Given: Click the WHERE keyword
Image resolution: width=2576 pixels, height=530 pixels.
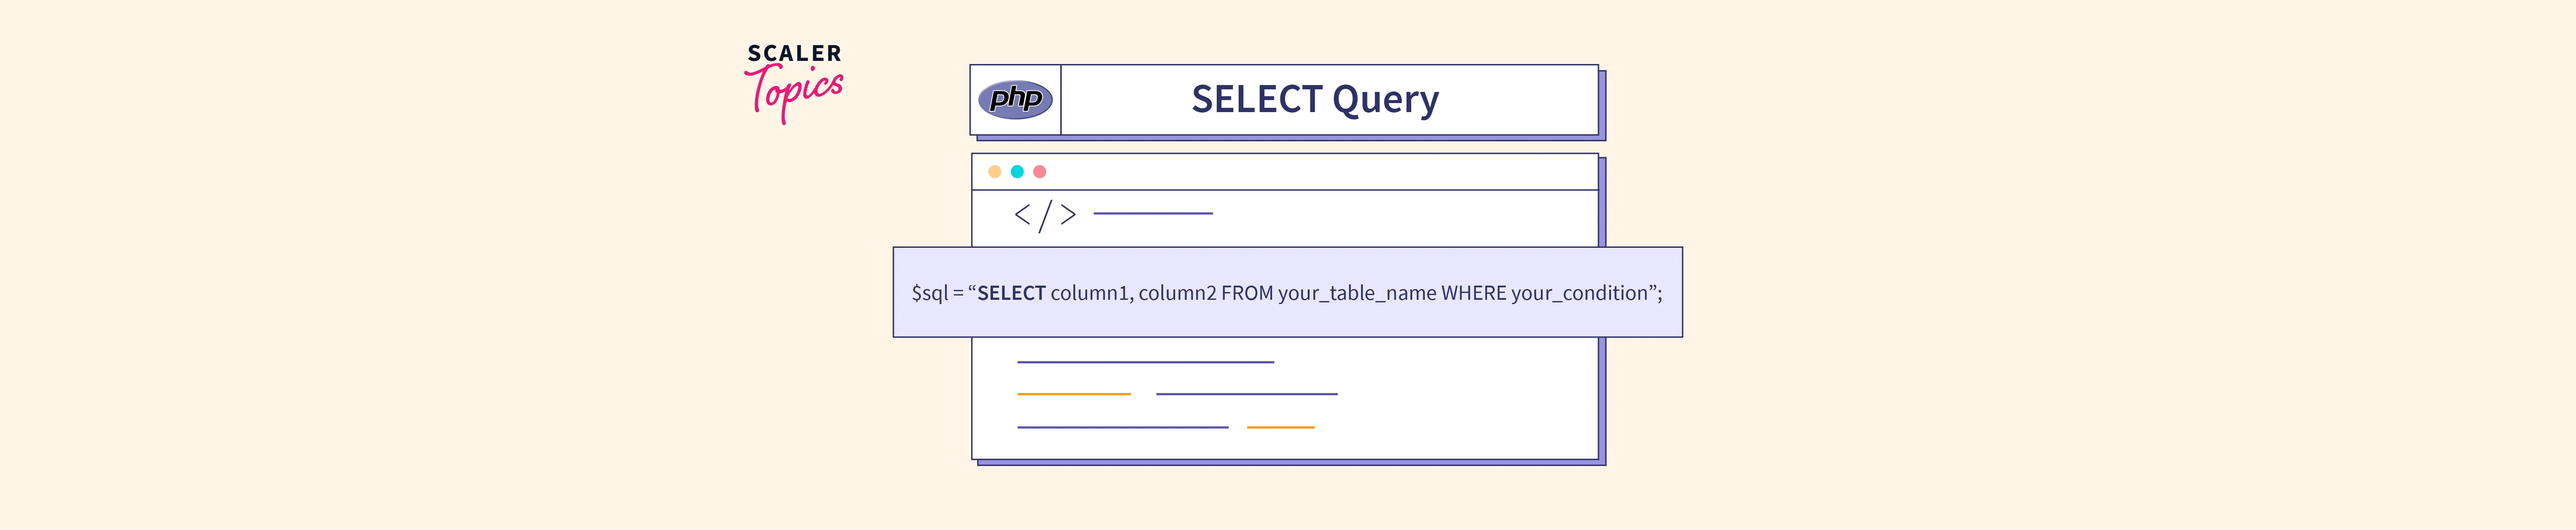Looking at the screenshot, I should coord(1473,293).
